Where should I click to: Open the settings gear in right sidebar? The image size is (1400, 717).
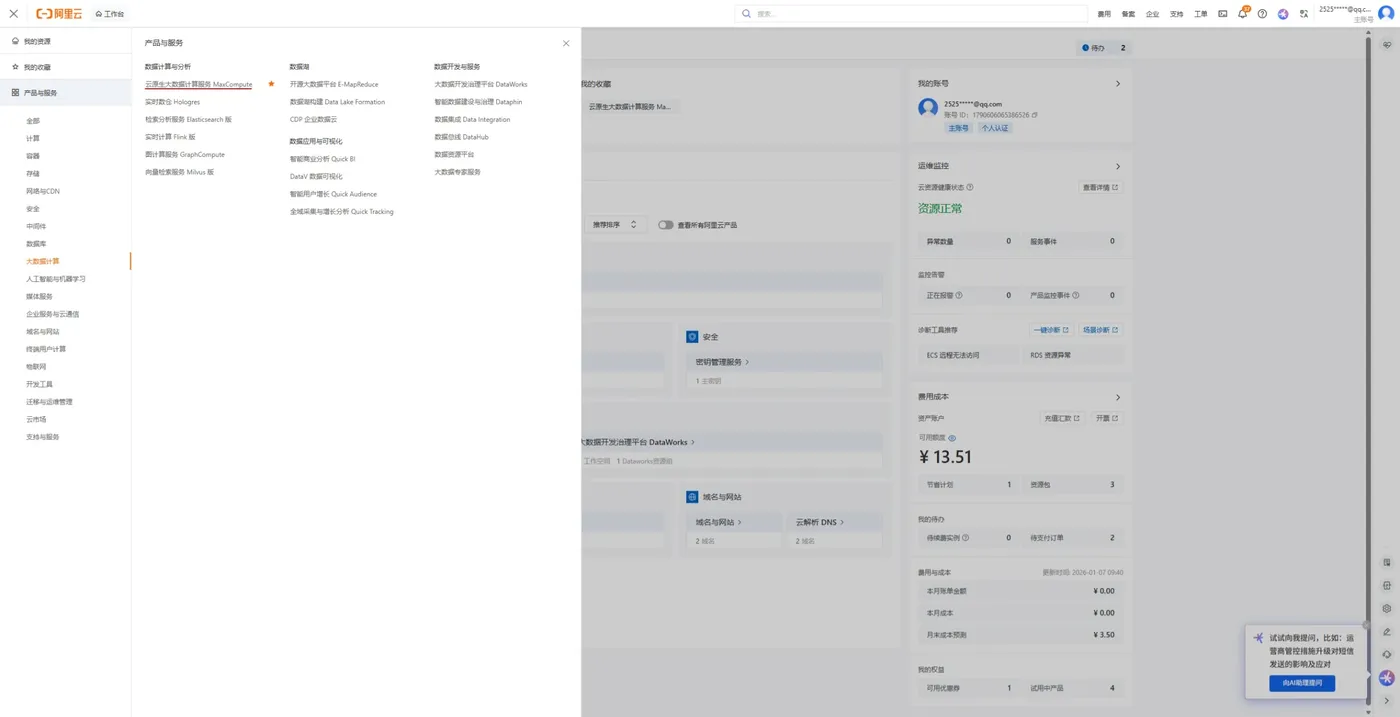click(x=1387, y=608)
